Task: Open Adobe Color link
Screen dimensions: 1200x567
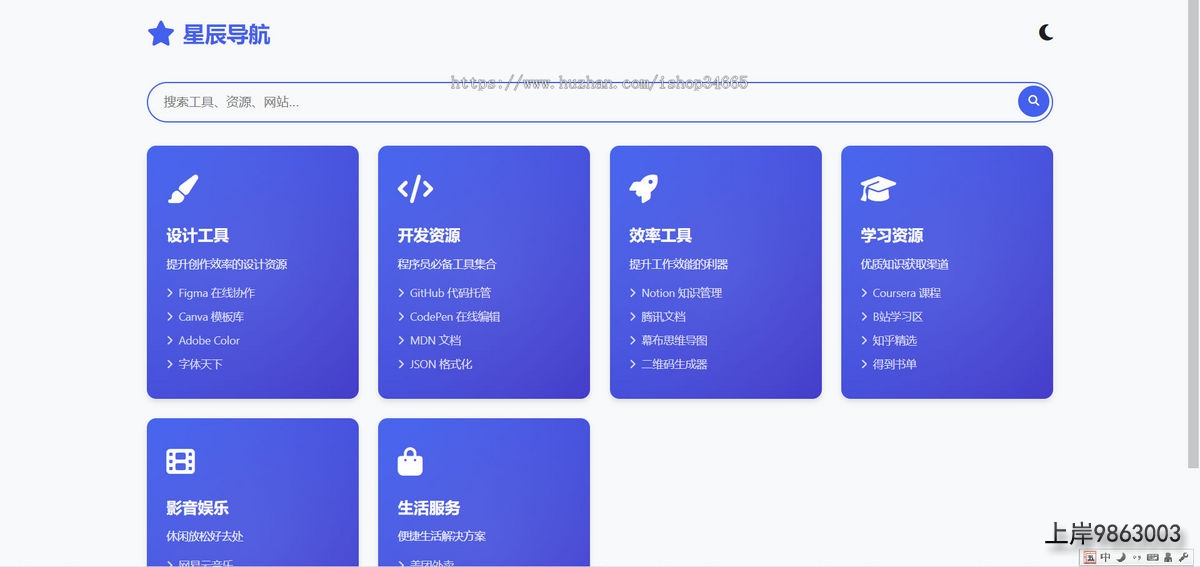Action: click(209, 341)
